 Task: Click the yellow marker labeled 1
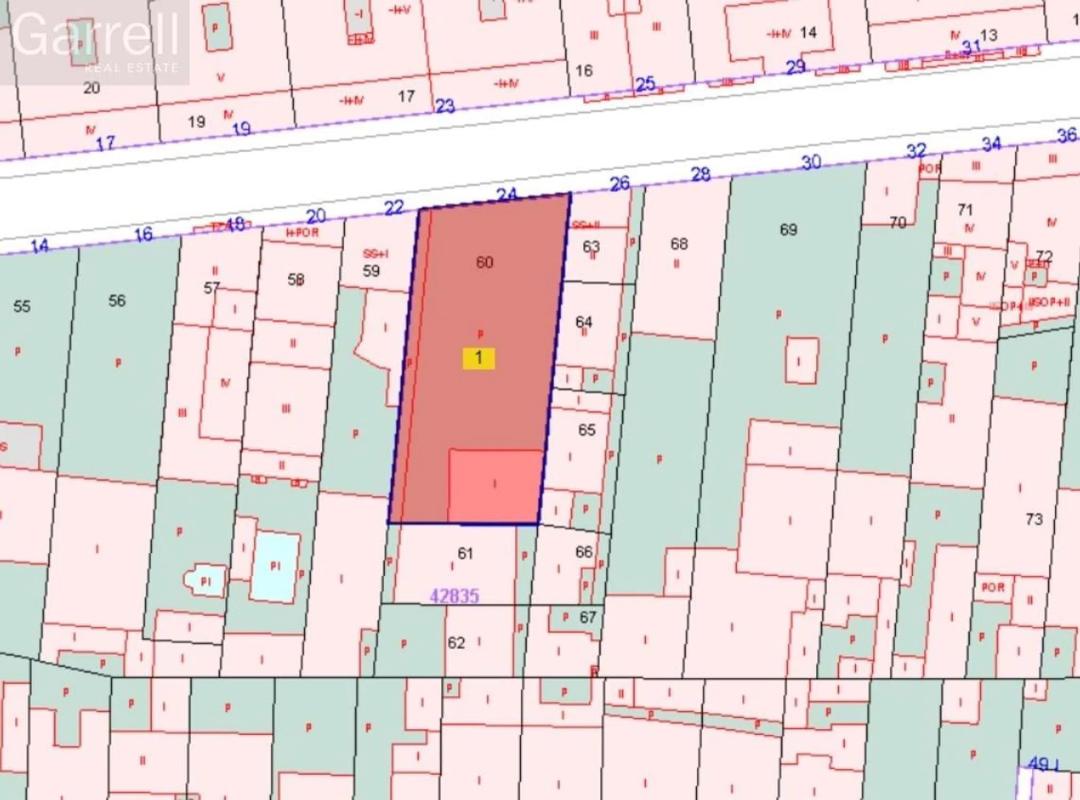(x=478, y=358)
